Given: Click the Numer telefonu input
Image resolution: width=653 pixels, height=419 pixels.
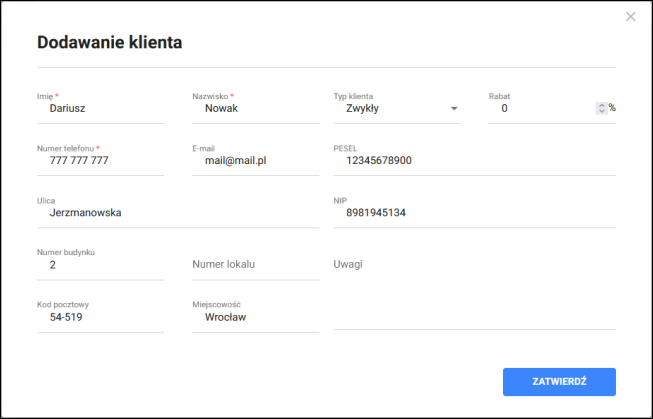Looking at the screenshot, I should tap(100, 160).
